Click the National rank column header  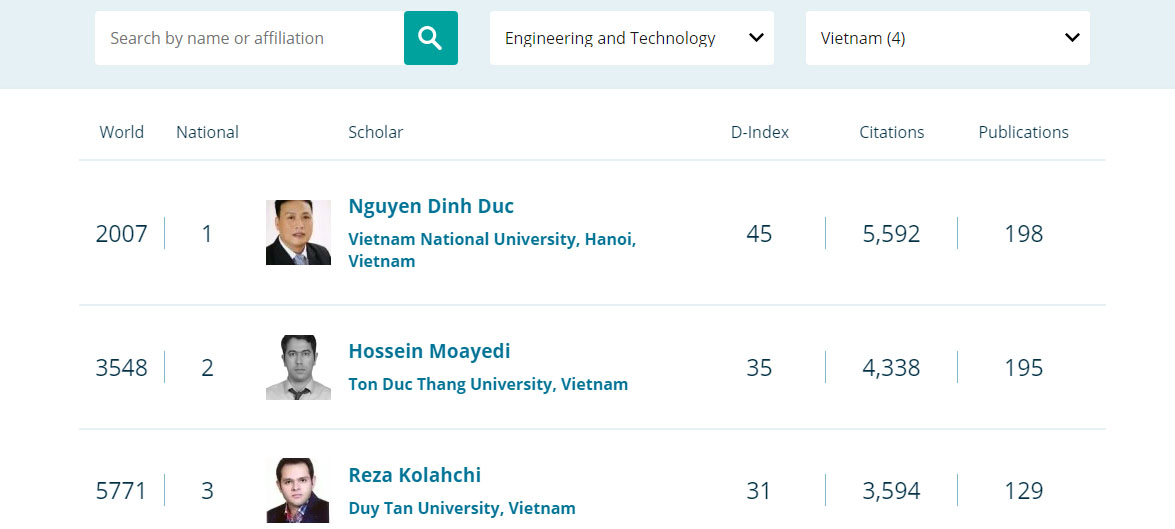pos(207,132)
